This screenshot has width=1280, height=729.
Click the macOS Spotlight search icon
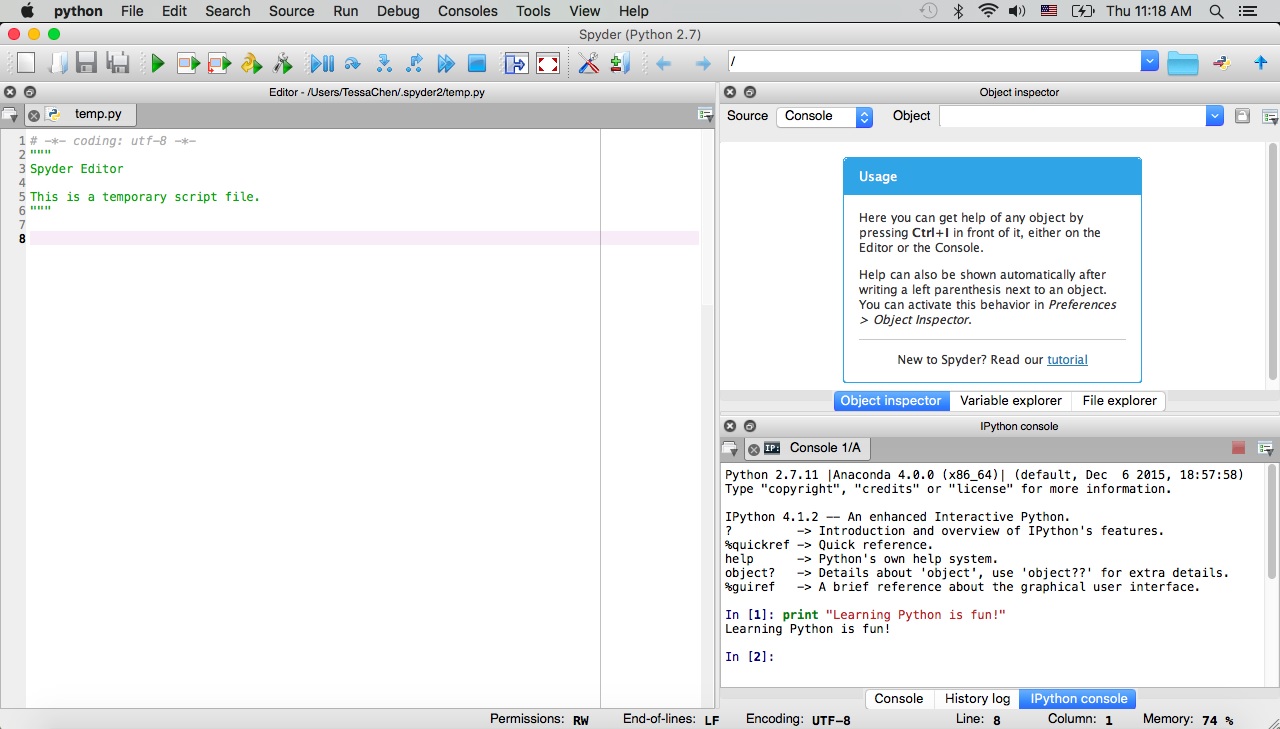tap(1216, 11)
